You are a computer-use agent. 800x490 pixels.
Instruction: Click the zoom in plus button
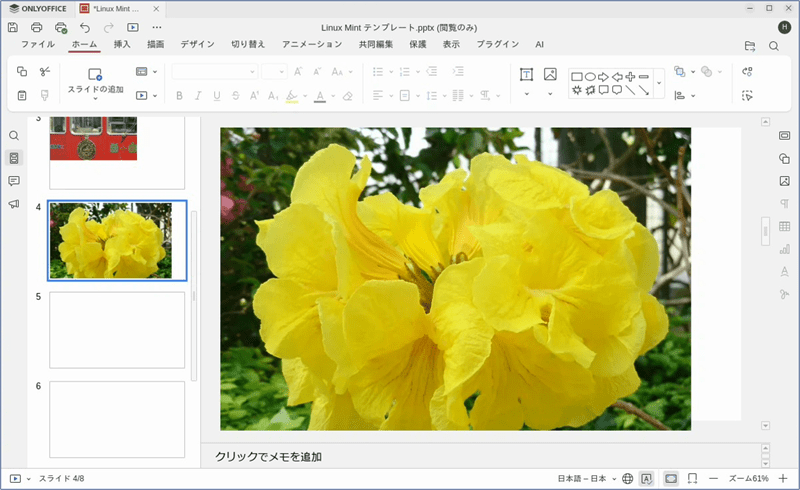click(x=783, y=479)
